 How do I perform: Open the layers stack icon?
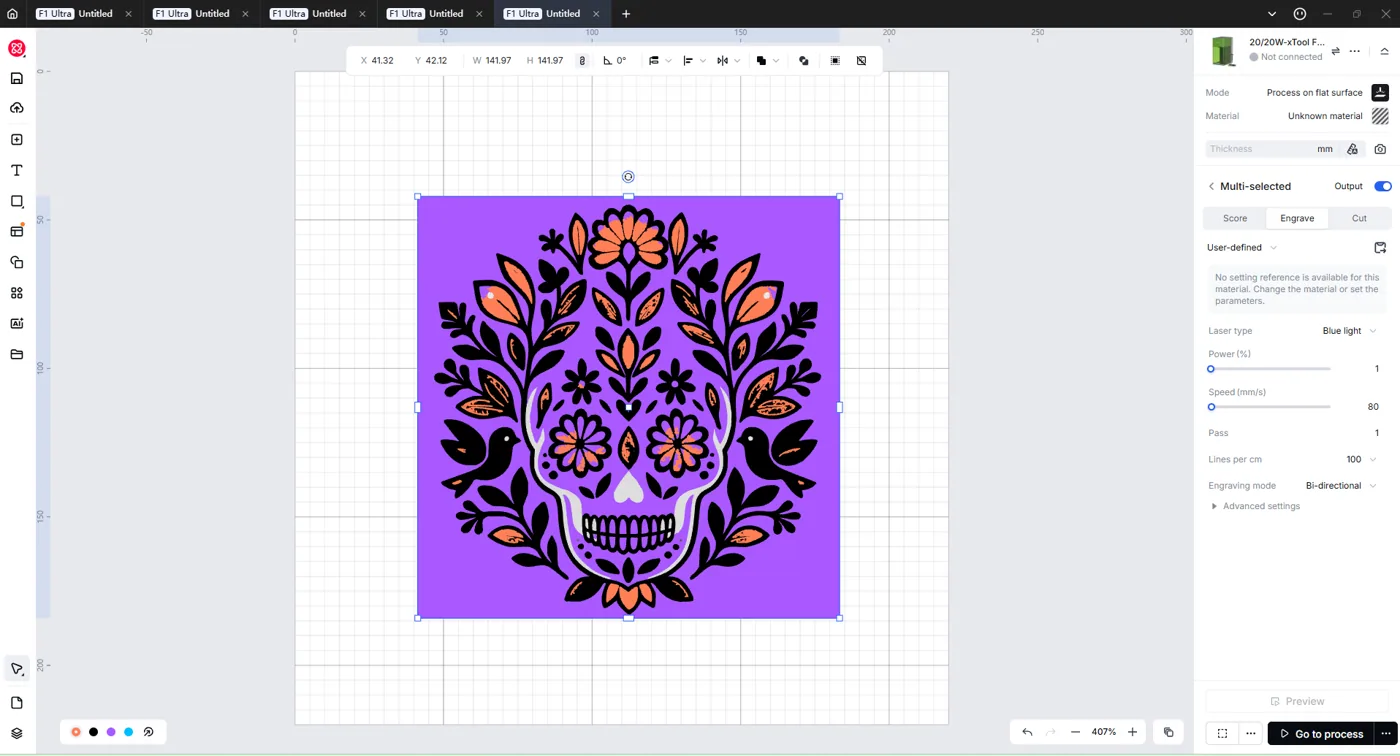tap(16, 733)
